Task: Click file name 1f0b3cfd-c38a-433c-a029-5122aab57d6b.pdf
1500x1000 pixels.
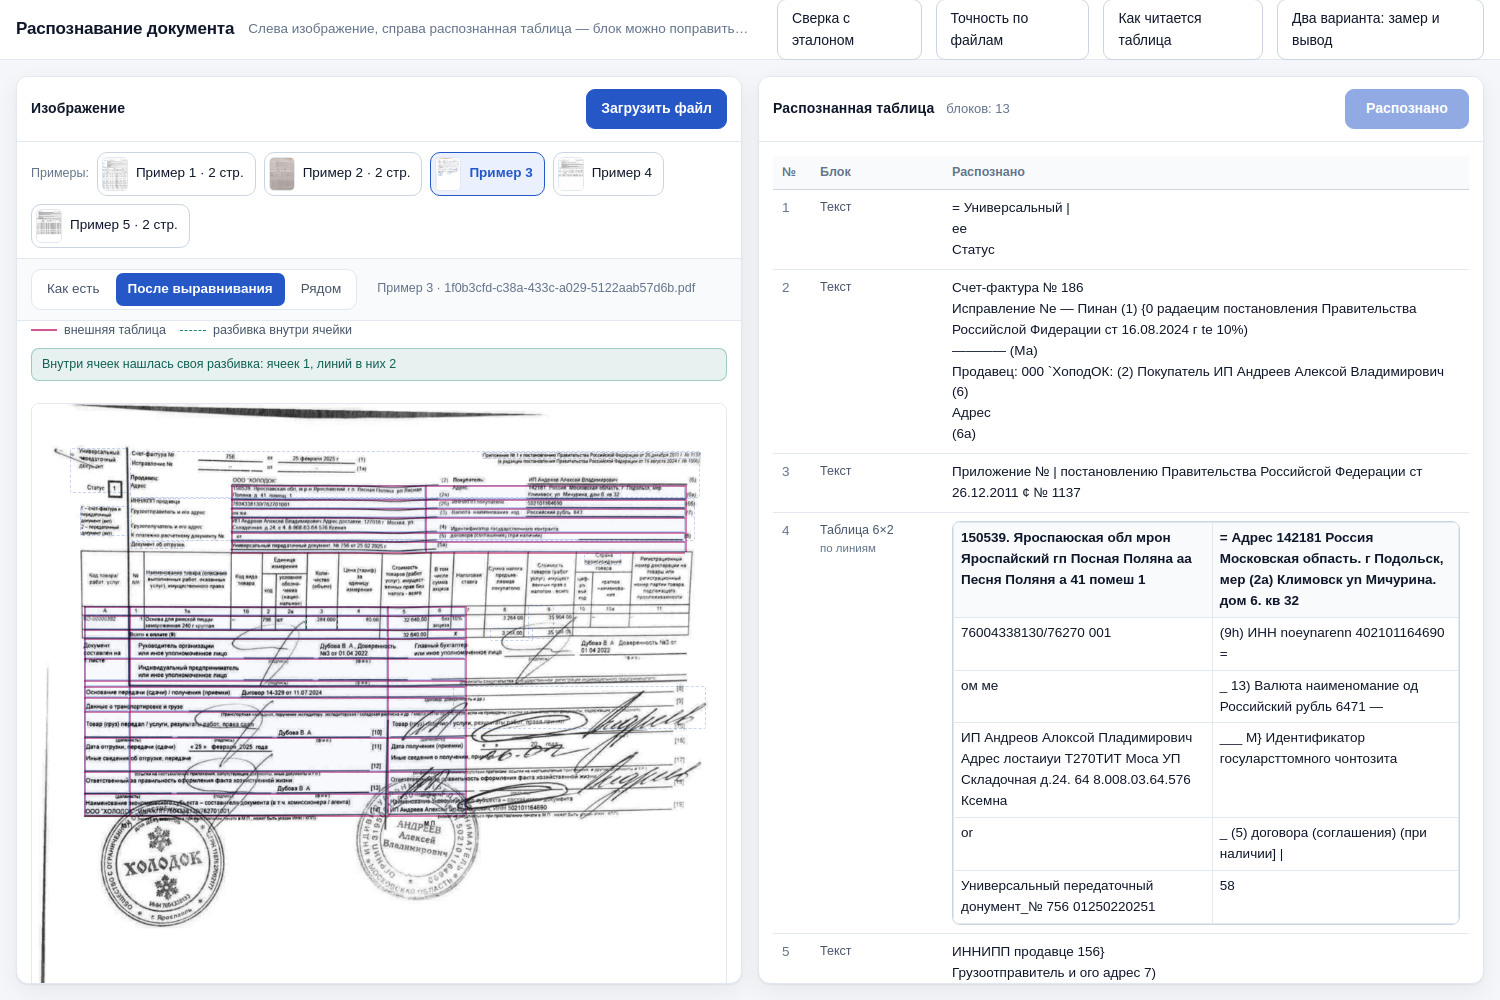Action: coord(570,288)
